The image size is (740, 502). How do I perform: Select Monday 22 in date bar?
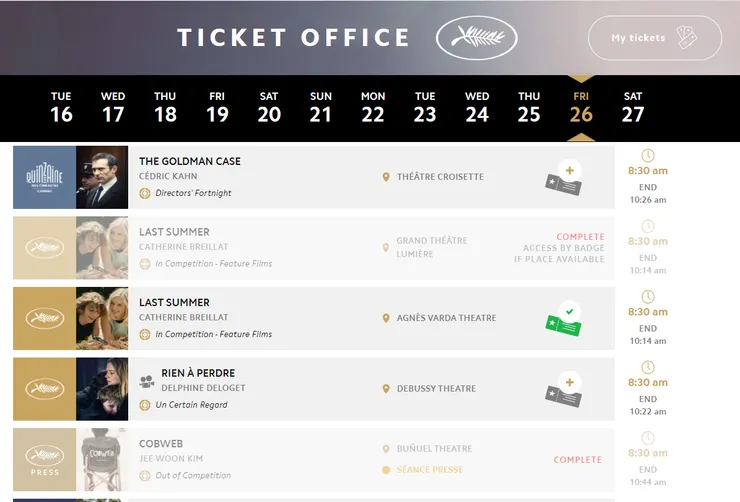(x=373, y=107)
